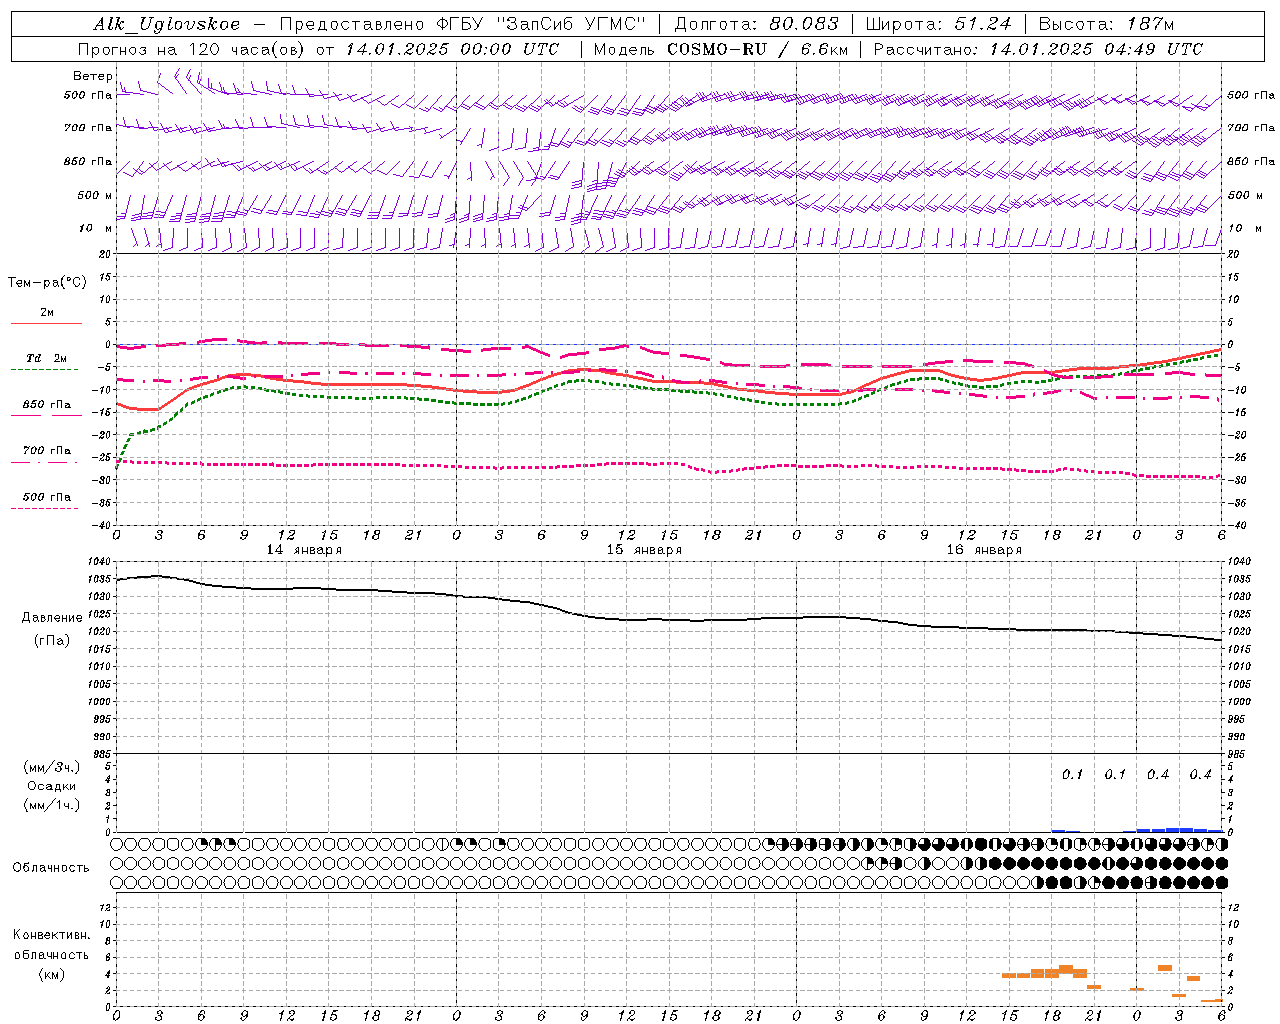This screenshot has width=1280, height=1024.
Task: Click the "(мм/1ч.)" precipitation unit label
Action: point(51,805)
